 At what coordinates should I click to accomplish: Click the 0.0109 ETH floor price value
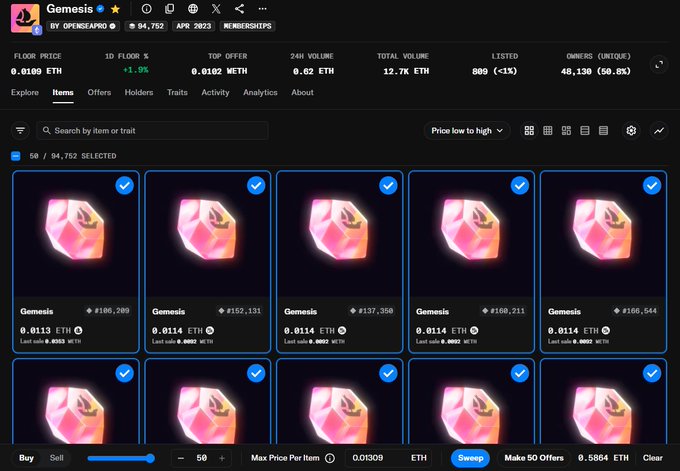(36, 71)
